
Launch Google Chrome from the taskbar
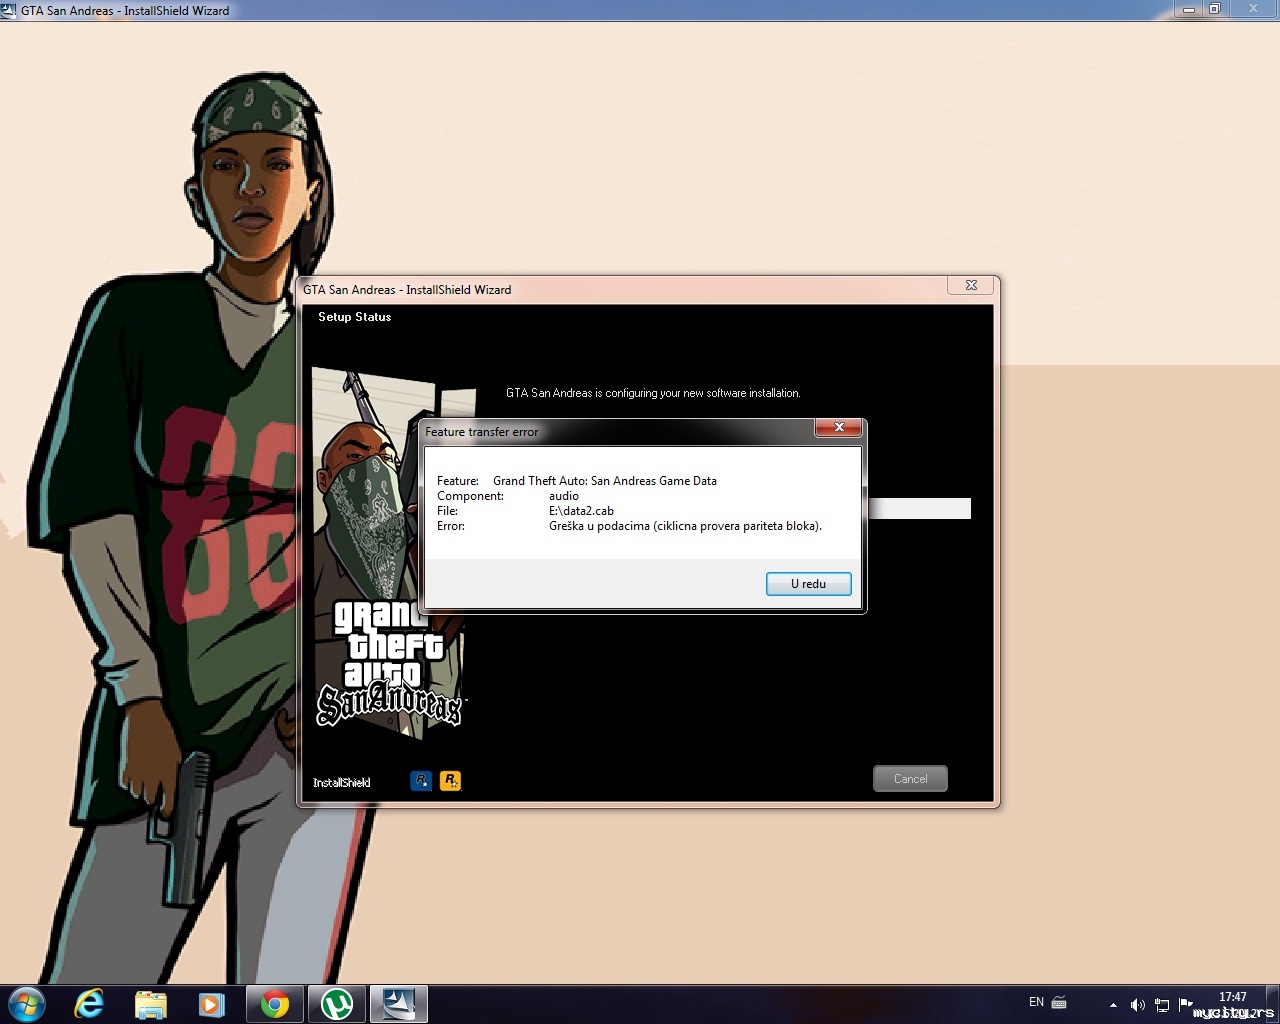pos(275,1003)
